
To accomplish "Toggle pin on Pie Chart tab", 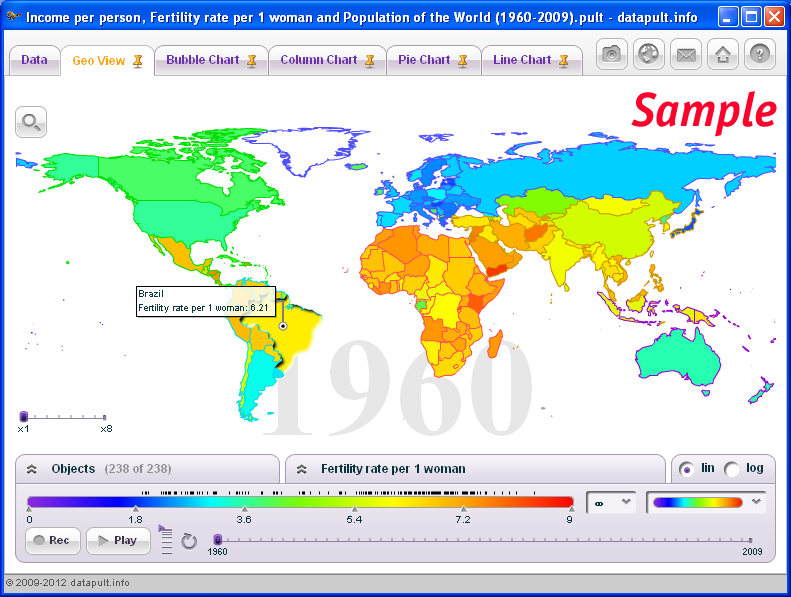I will [463, 61].
